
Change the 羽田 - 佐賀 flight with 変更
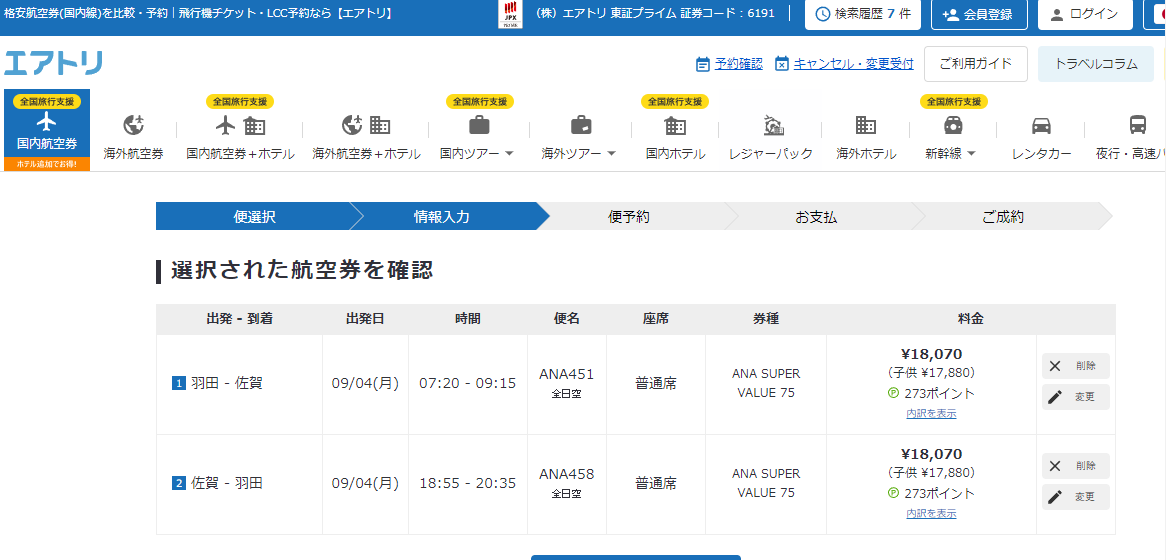1075,397
